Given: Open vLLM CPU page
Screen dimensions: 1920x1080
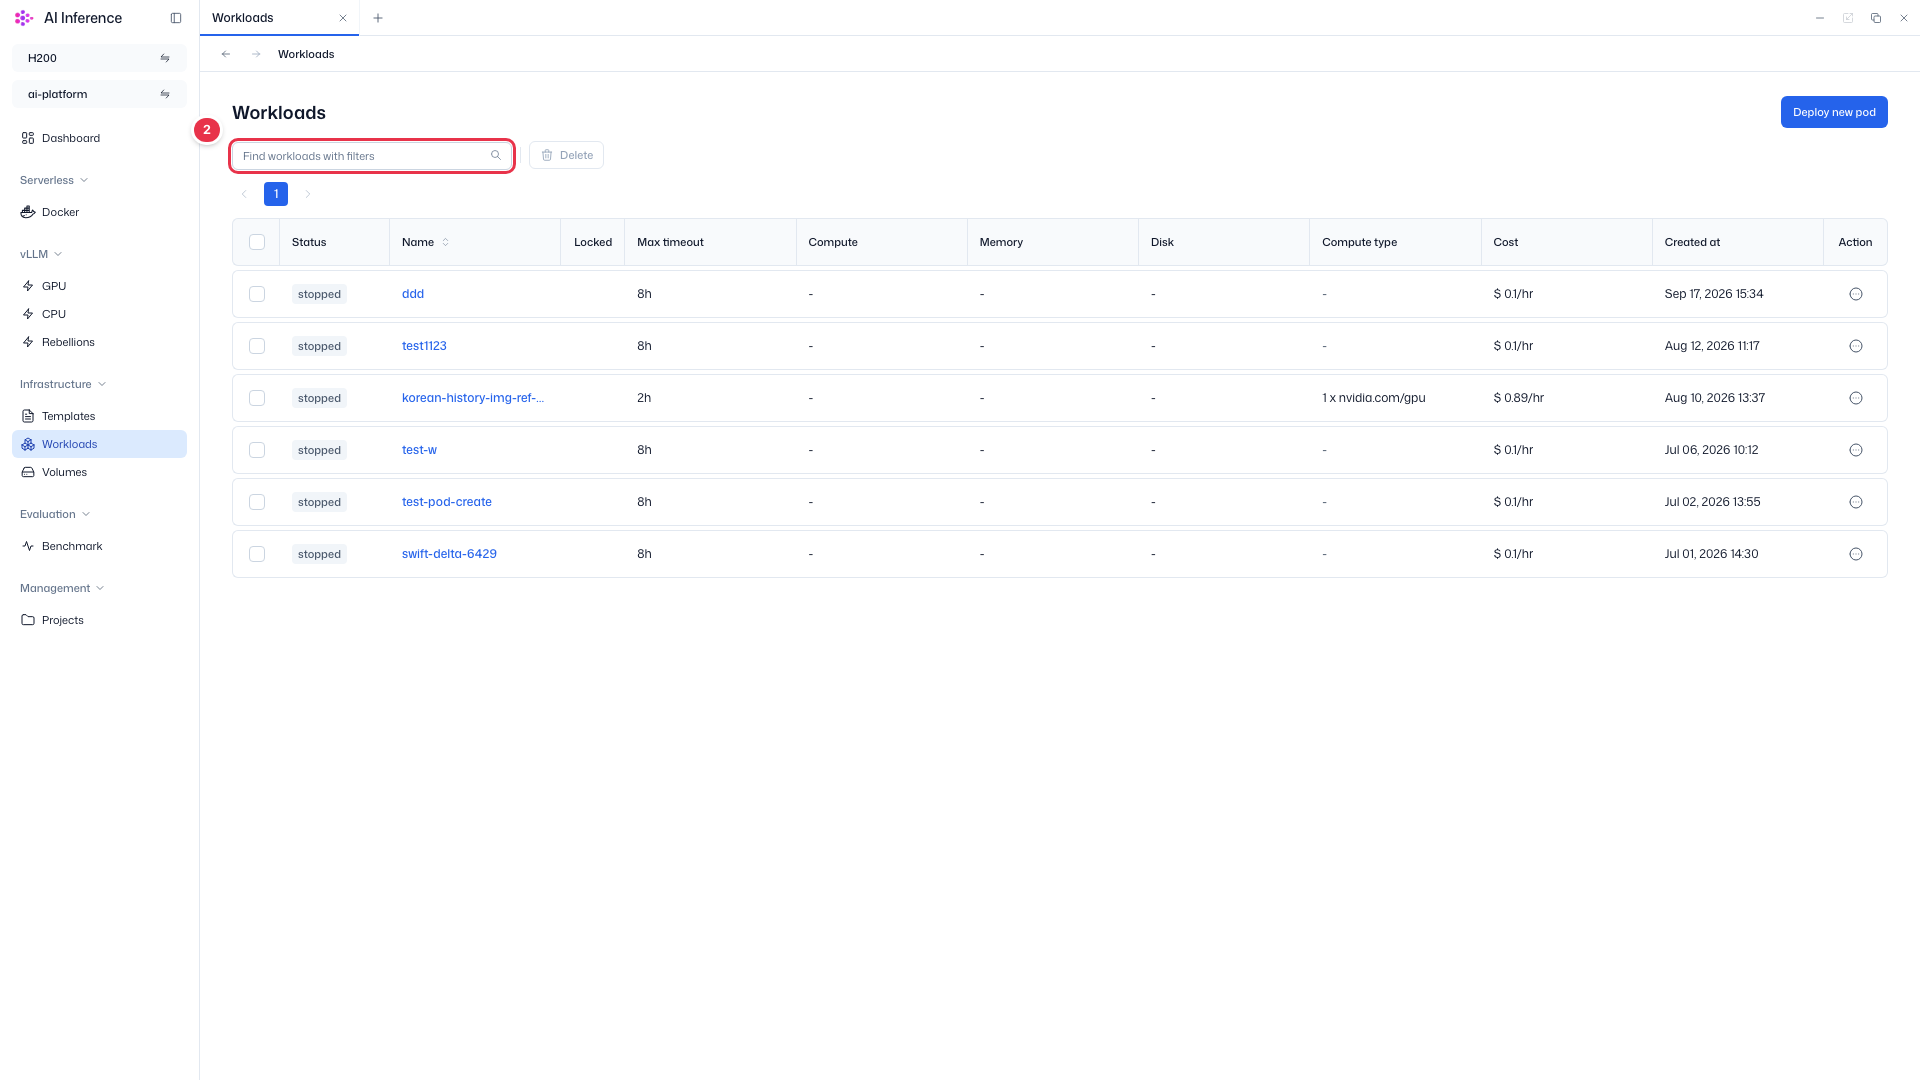Looking at the screenshot, I should 99,314.
